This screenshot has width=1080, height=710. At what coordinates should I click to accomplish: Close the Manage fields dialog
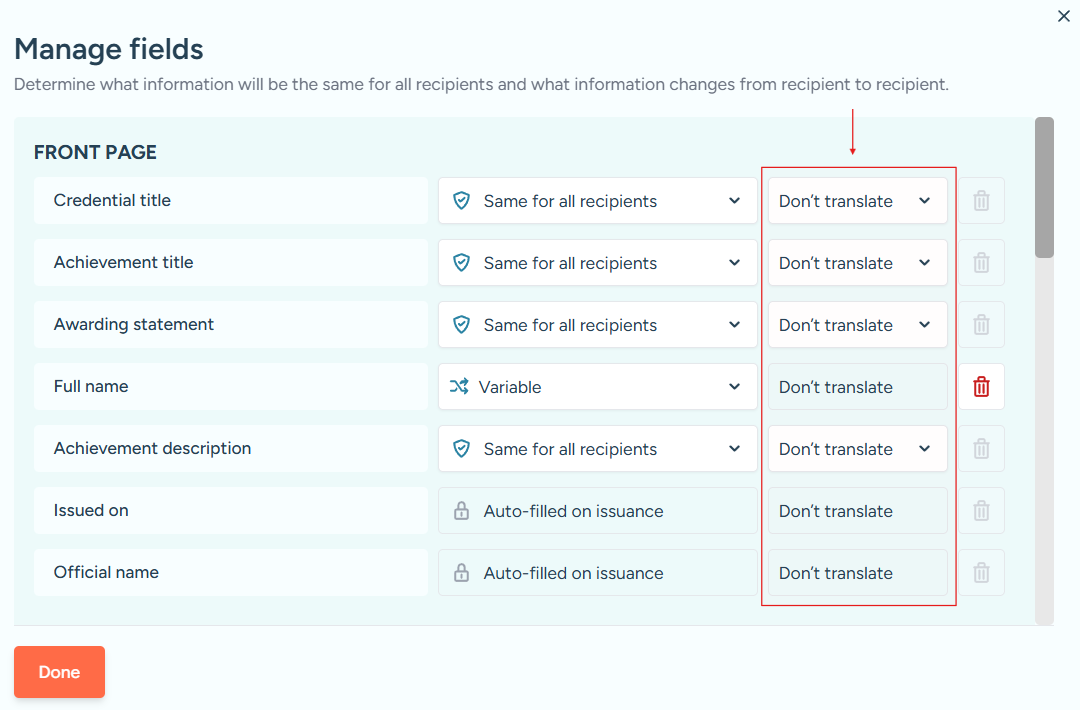[x=1064, y=16]
